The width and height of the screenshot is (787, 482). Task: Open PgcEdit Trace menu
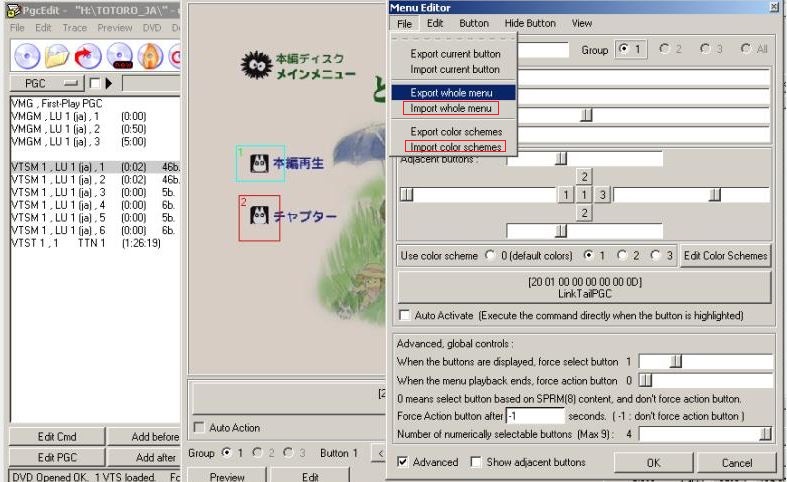(75, 28)
